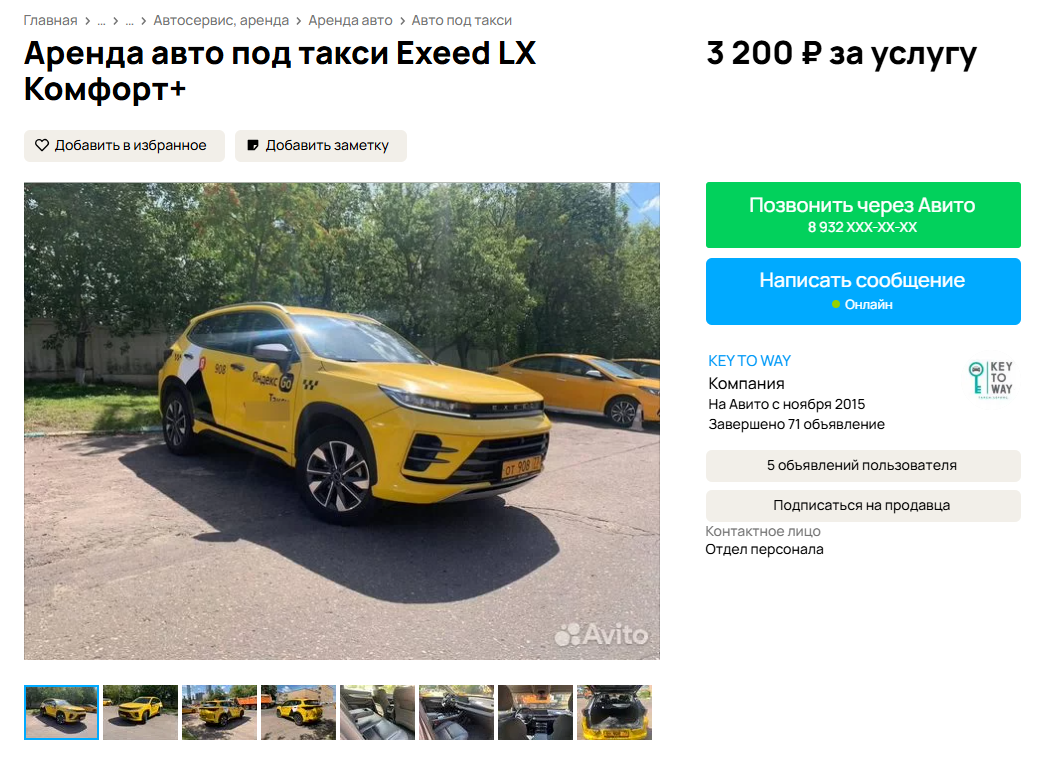Open the Аренда авто breadcrumb

pyautogui.click(x=350, y=21)
